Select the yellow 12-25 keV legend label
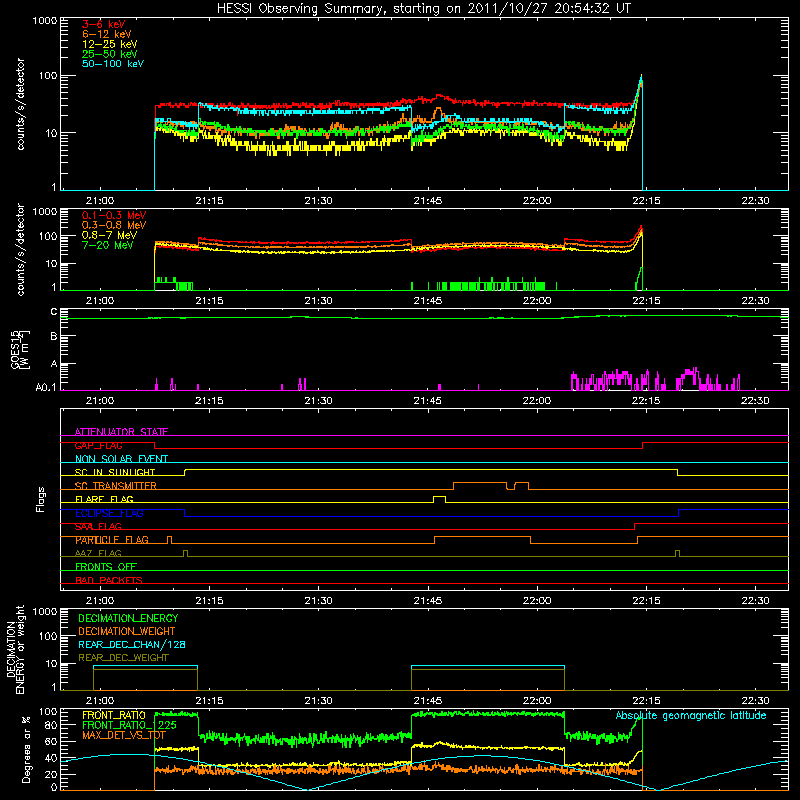 point(110,44)
